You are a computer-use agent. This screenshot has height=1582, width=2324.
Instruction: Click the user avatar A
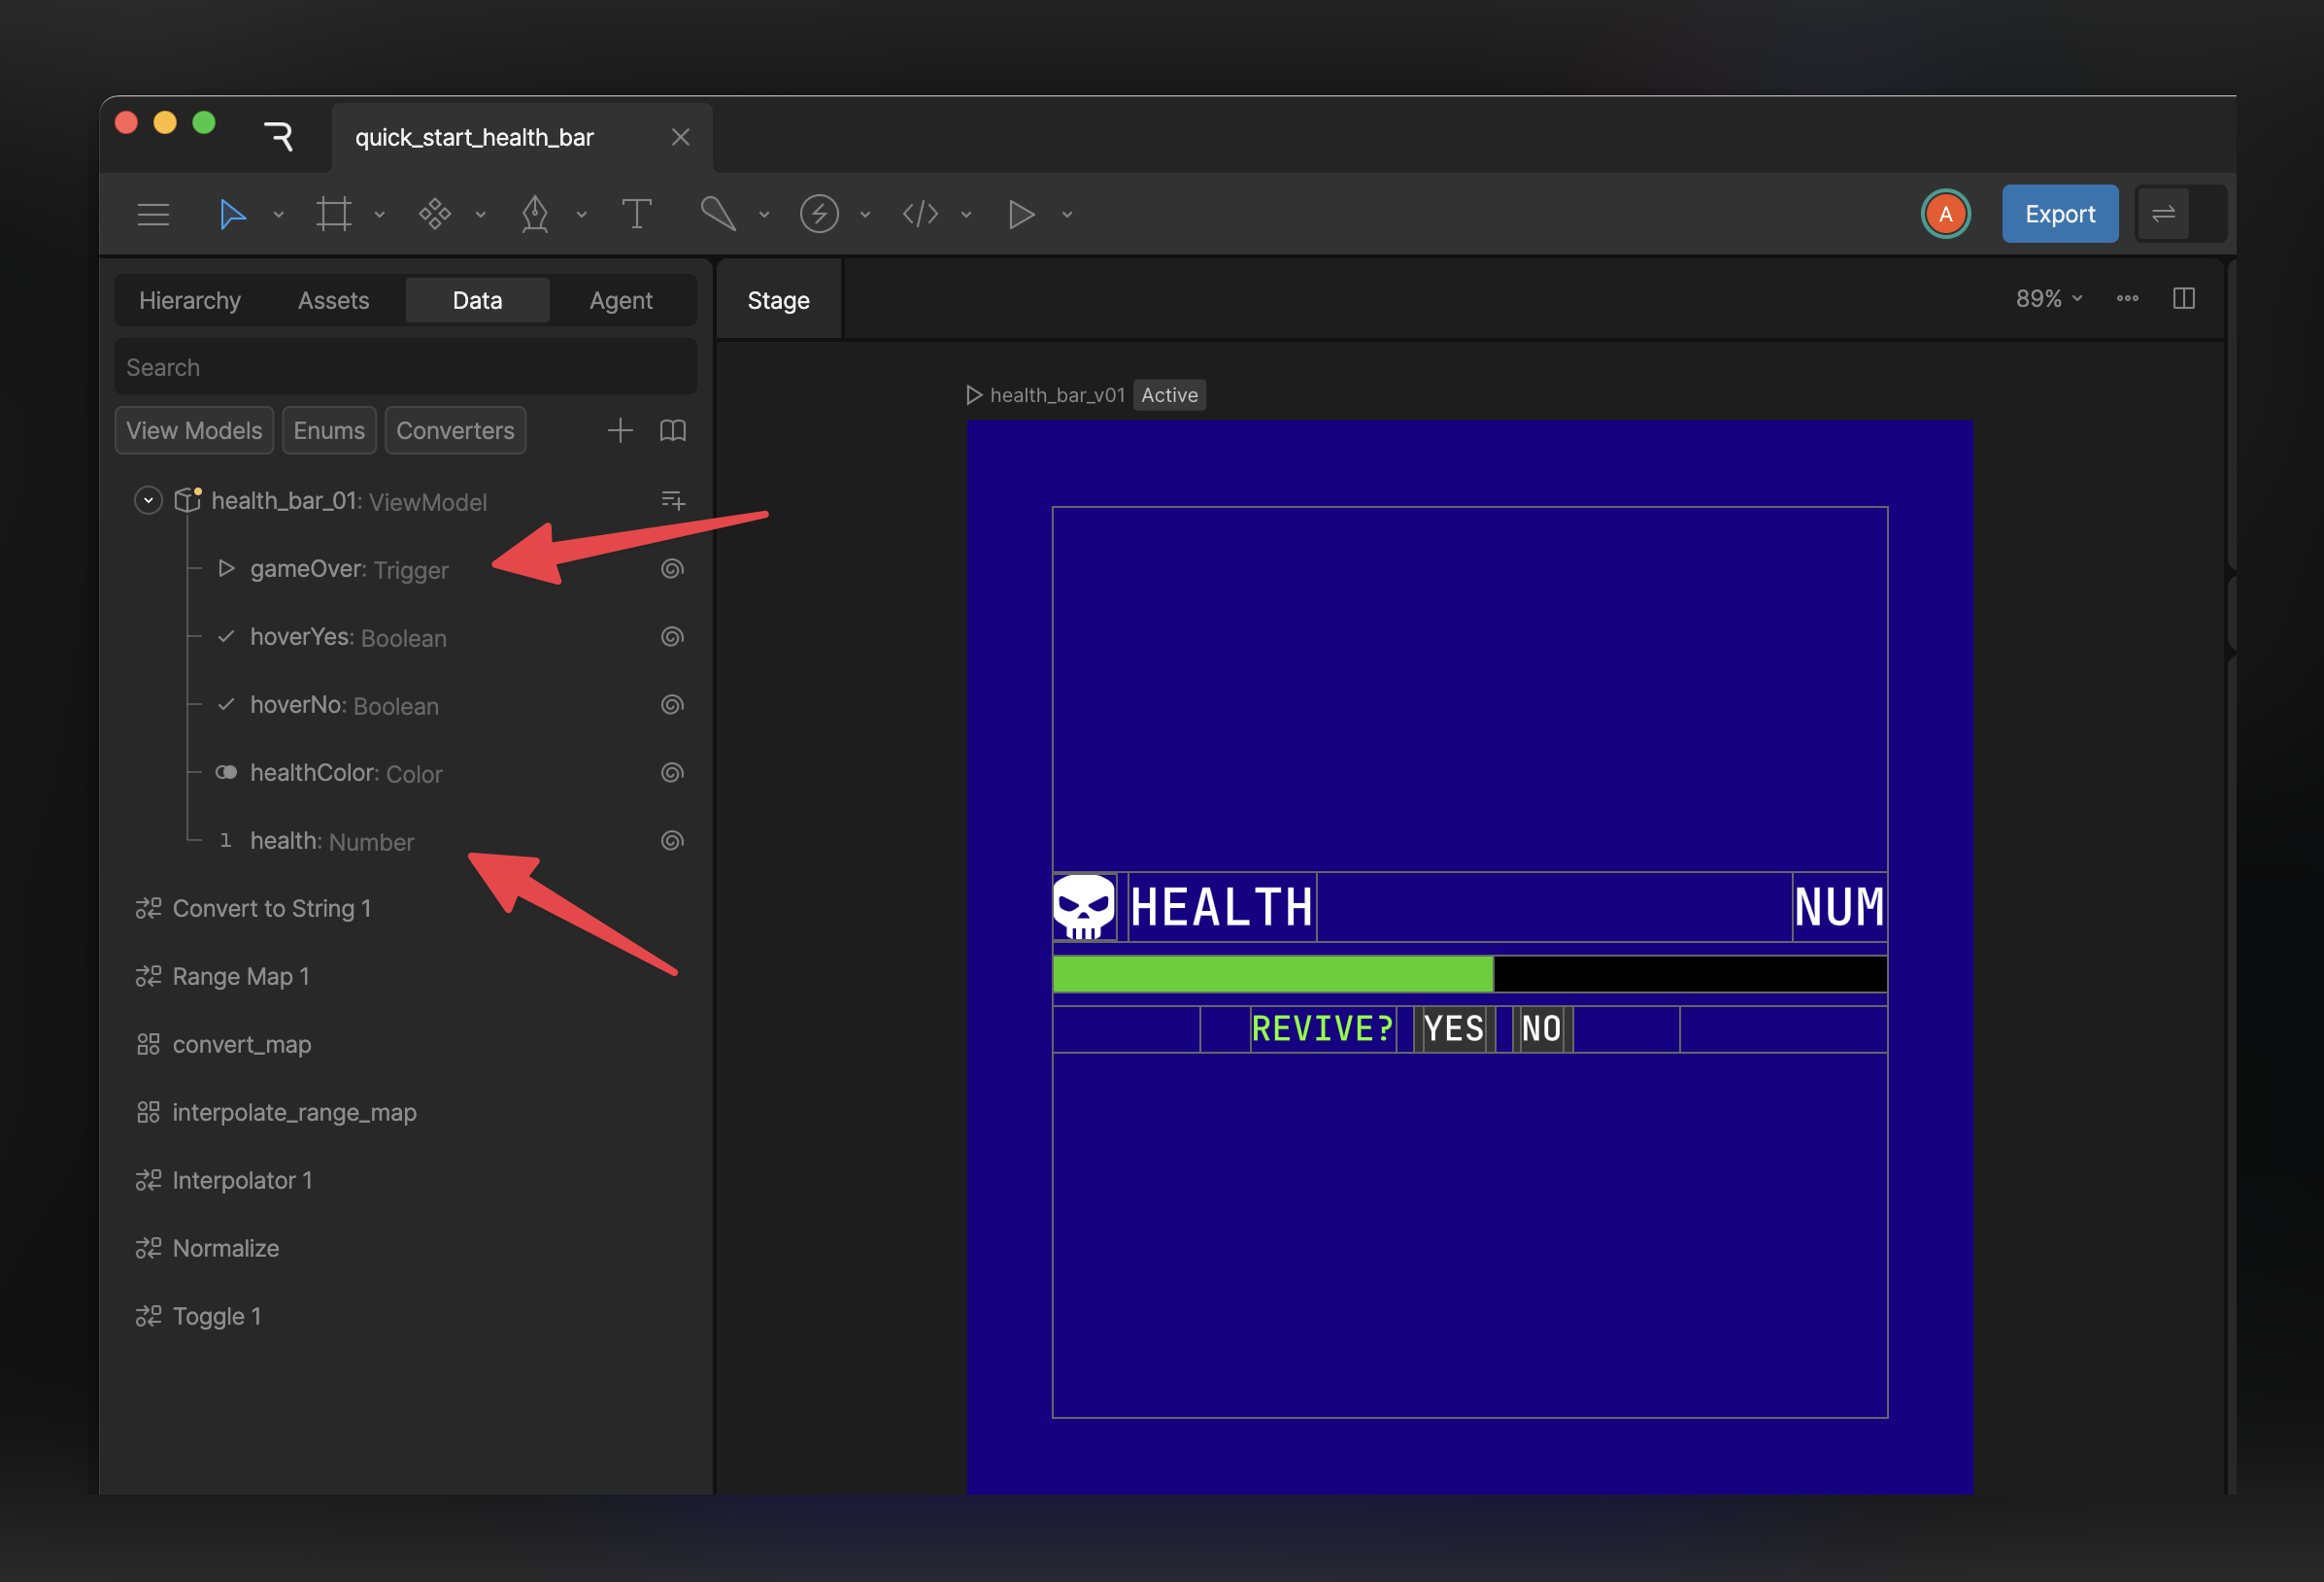[1945, 214]
